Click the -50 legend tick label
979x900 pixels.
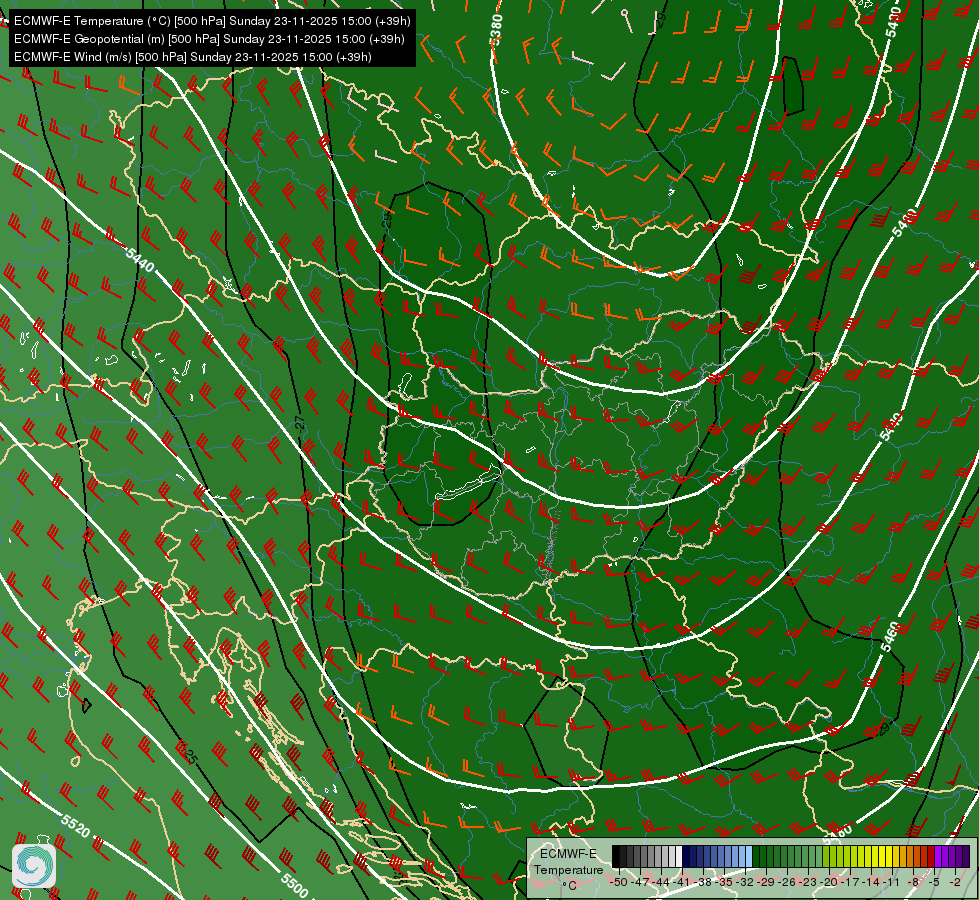point(617,882)
